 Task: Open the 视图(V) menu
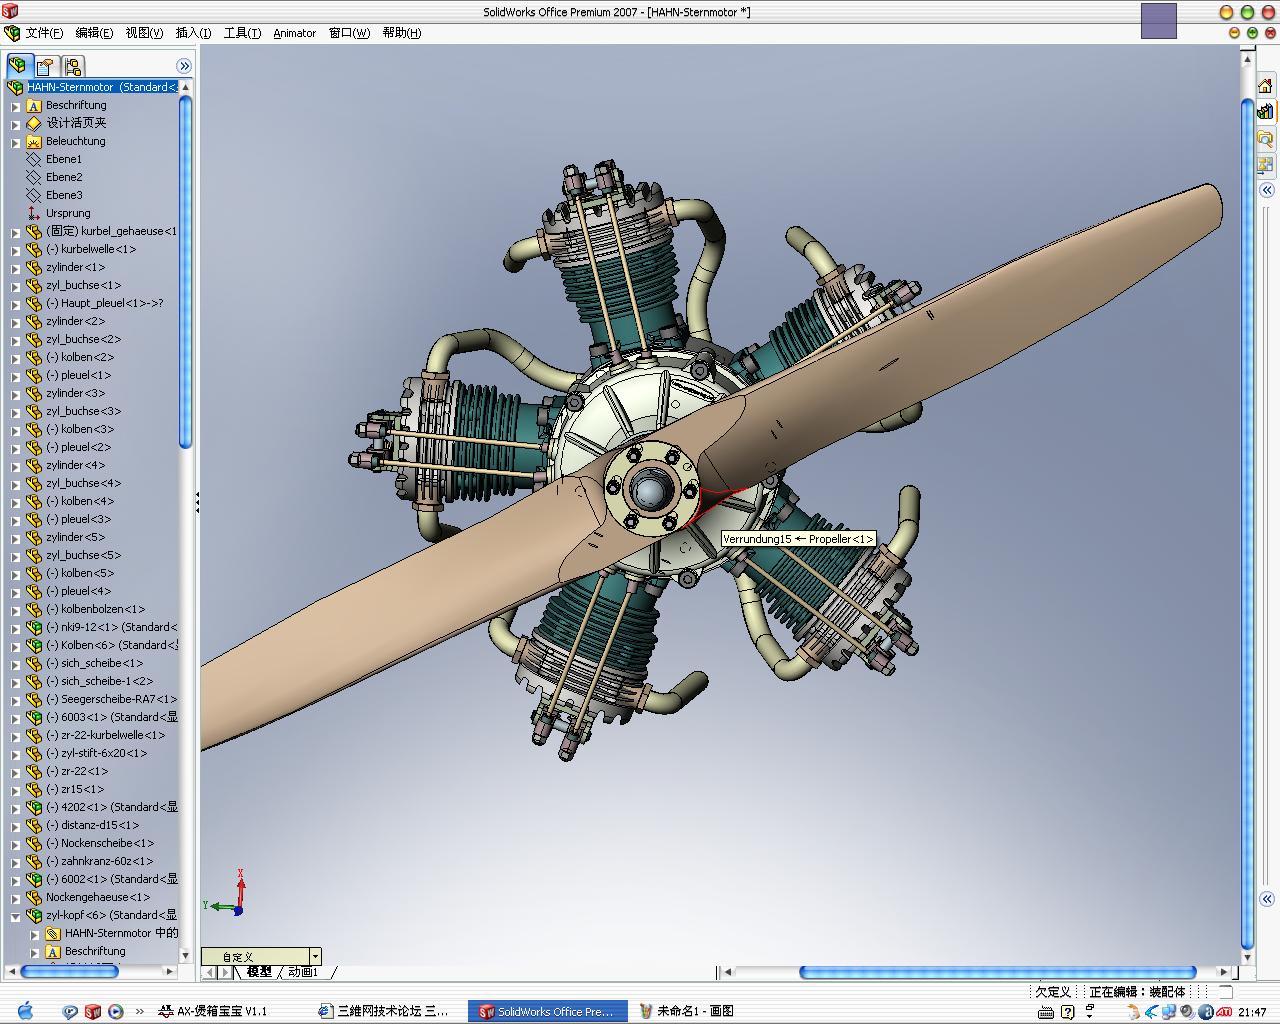click(x=145, y=33)
